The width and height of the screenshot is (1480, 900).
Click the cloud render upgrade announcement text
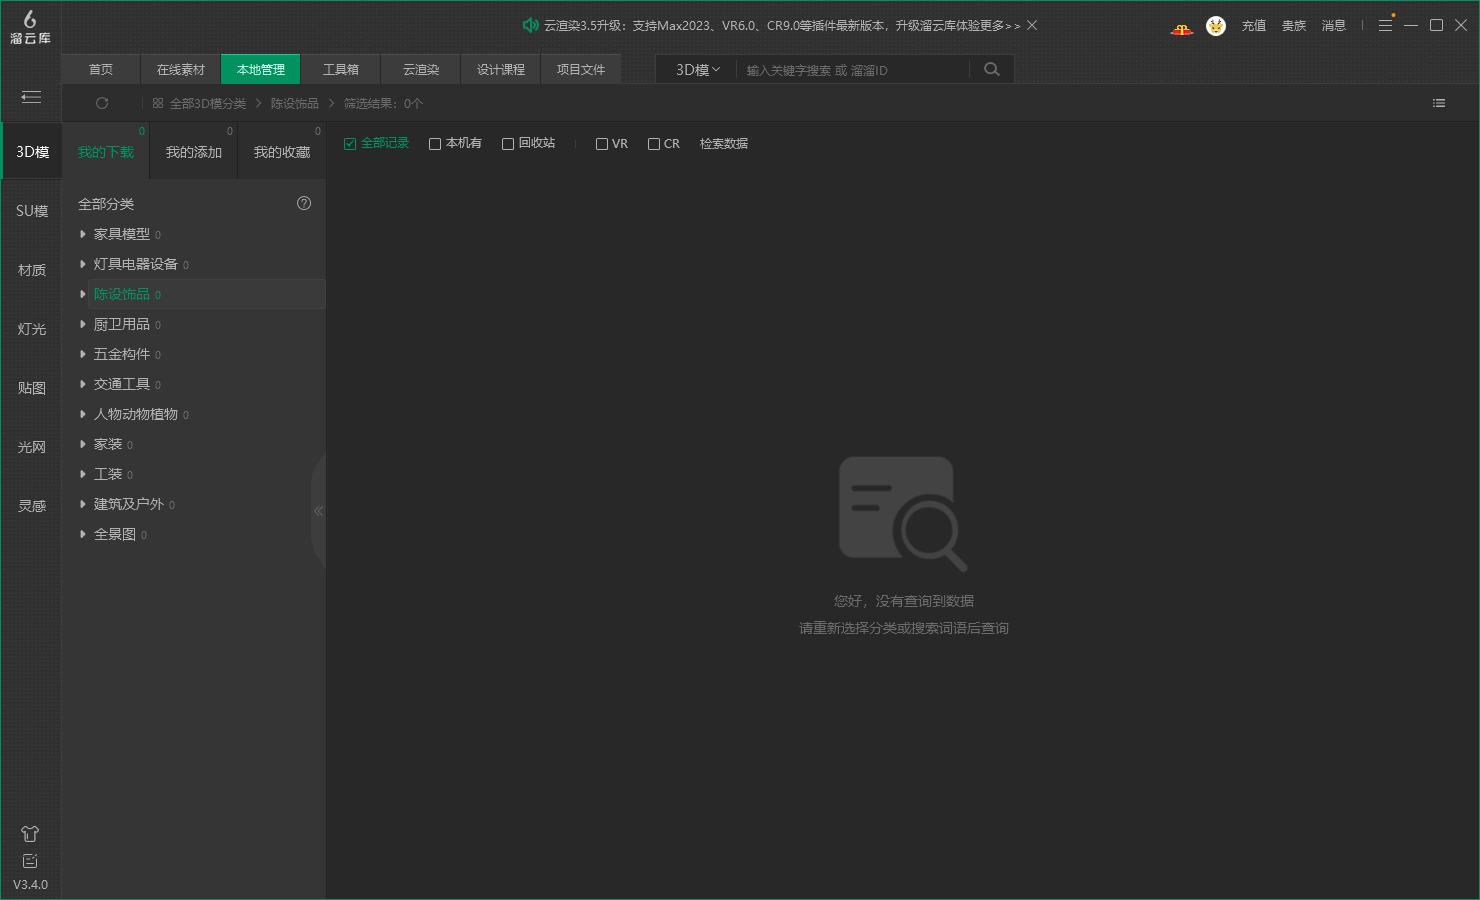click(x=782, y=25)
